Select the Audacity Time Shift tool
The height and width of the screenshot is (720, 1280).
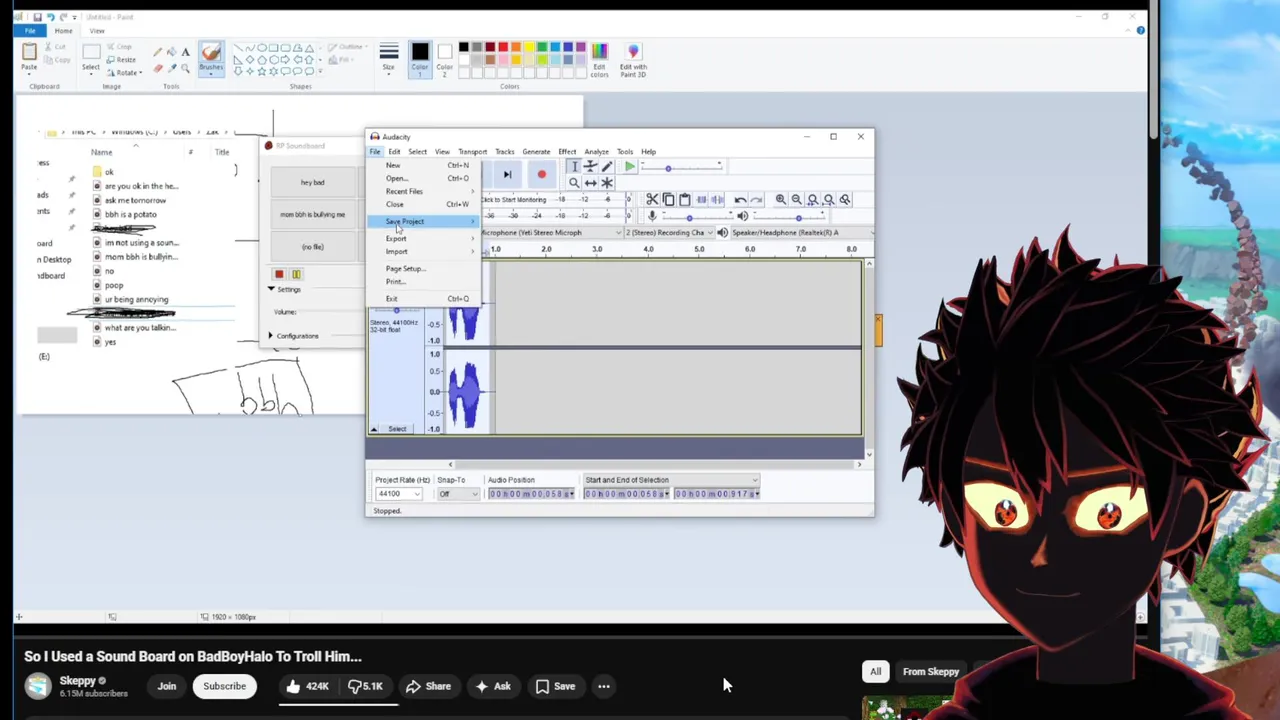point(590,183)
